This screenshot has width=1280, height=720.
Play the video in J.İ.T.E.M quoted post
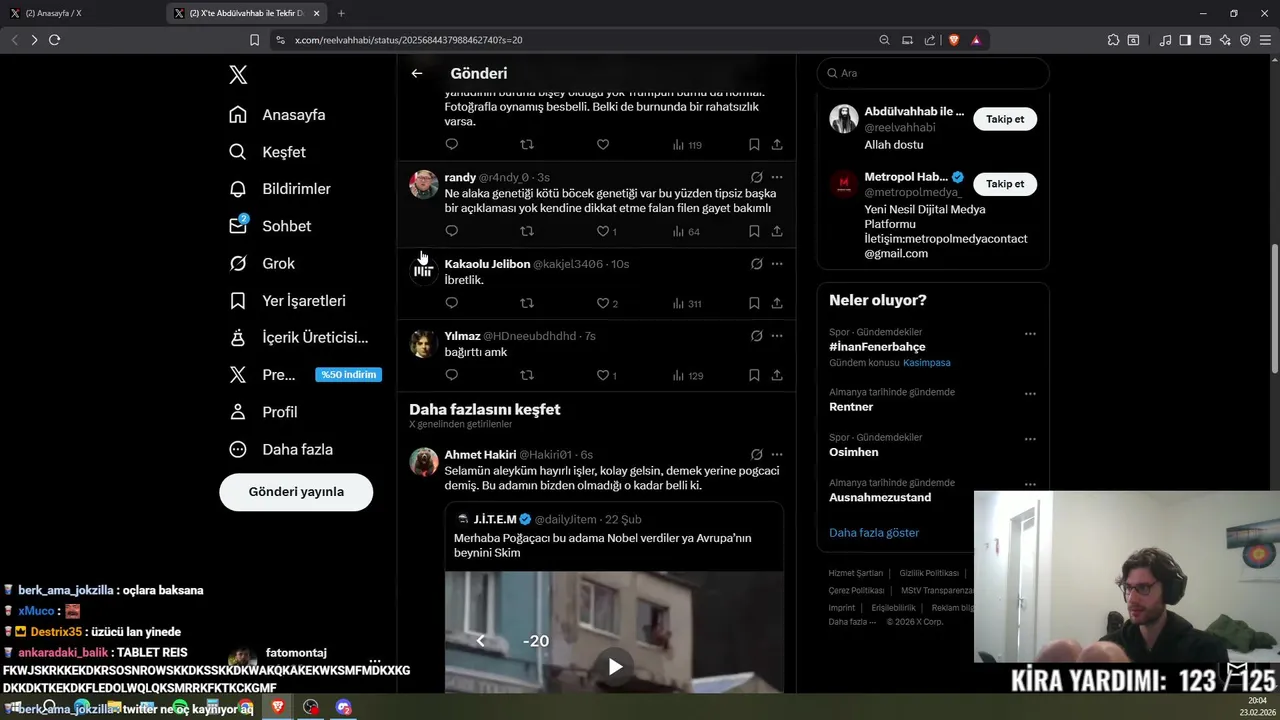tap(615, 666)
